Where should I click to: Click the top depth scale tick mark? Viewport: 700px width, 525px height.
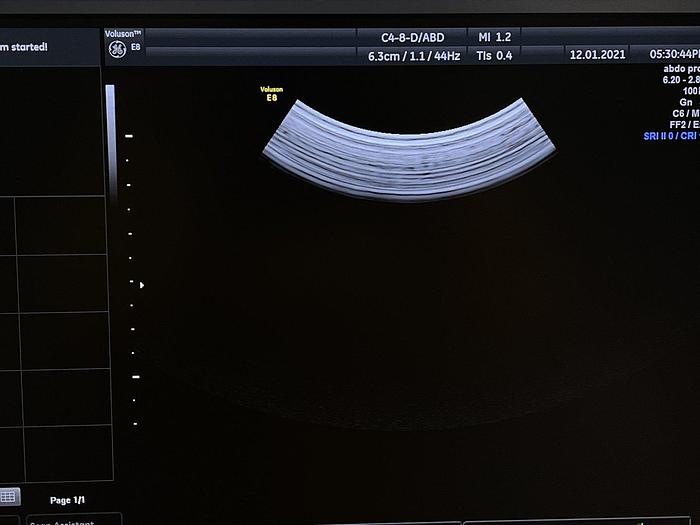[x=128, y=136]
